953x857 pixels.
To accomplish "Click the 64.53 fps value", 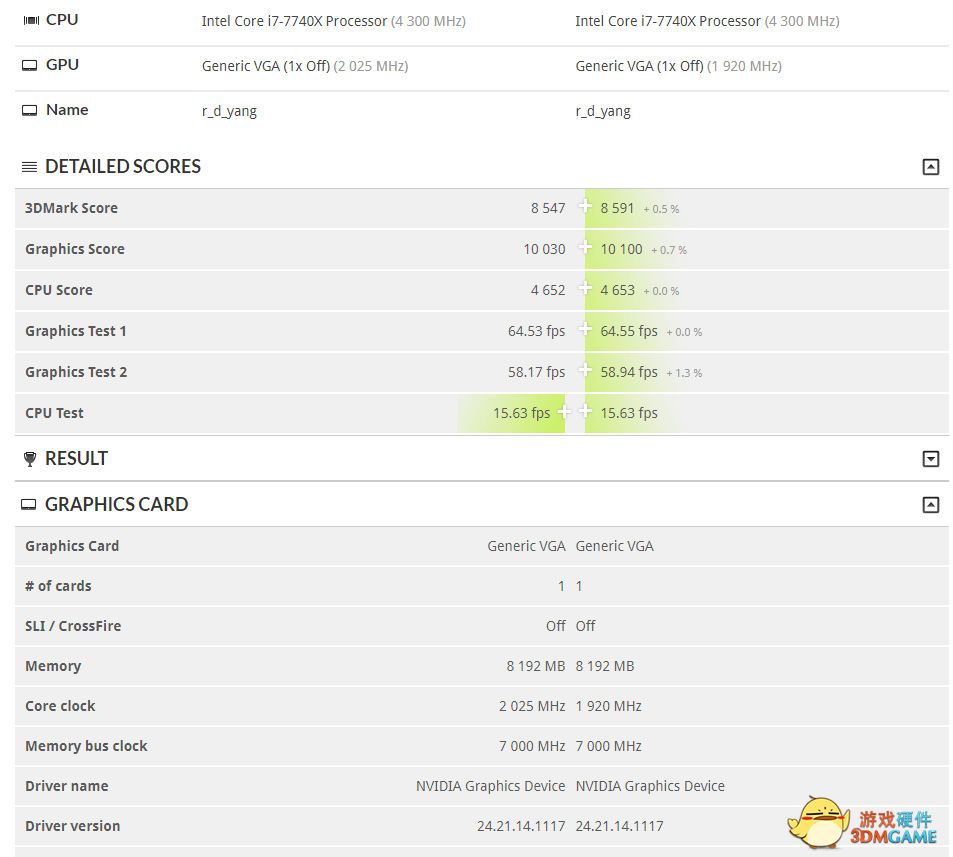I will click(x=537, y=331).
